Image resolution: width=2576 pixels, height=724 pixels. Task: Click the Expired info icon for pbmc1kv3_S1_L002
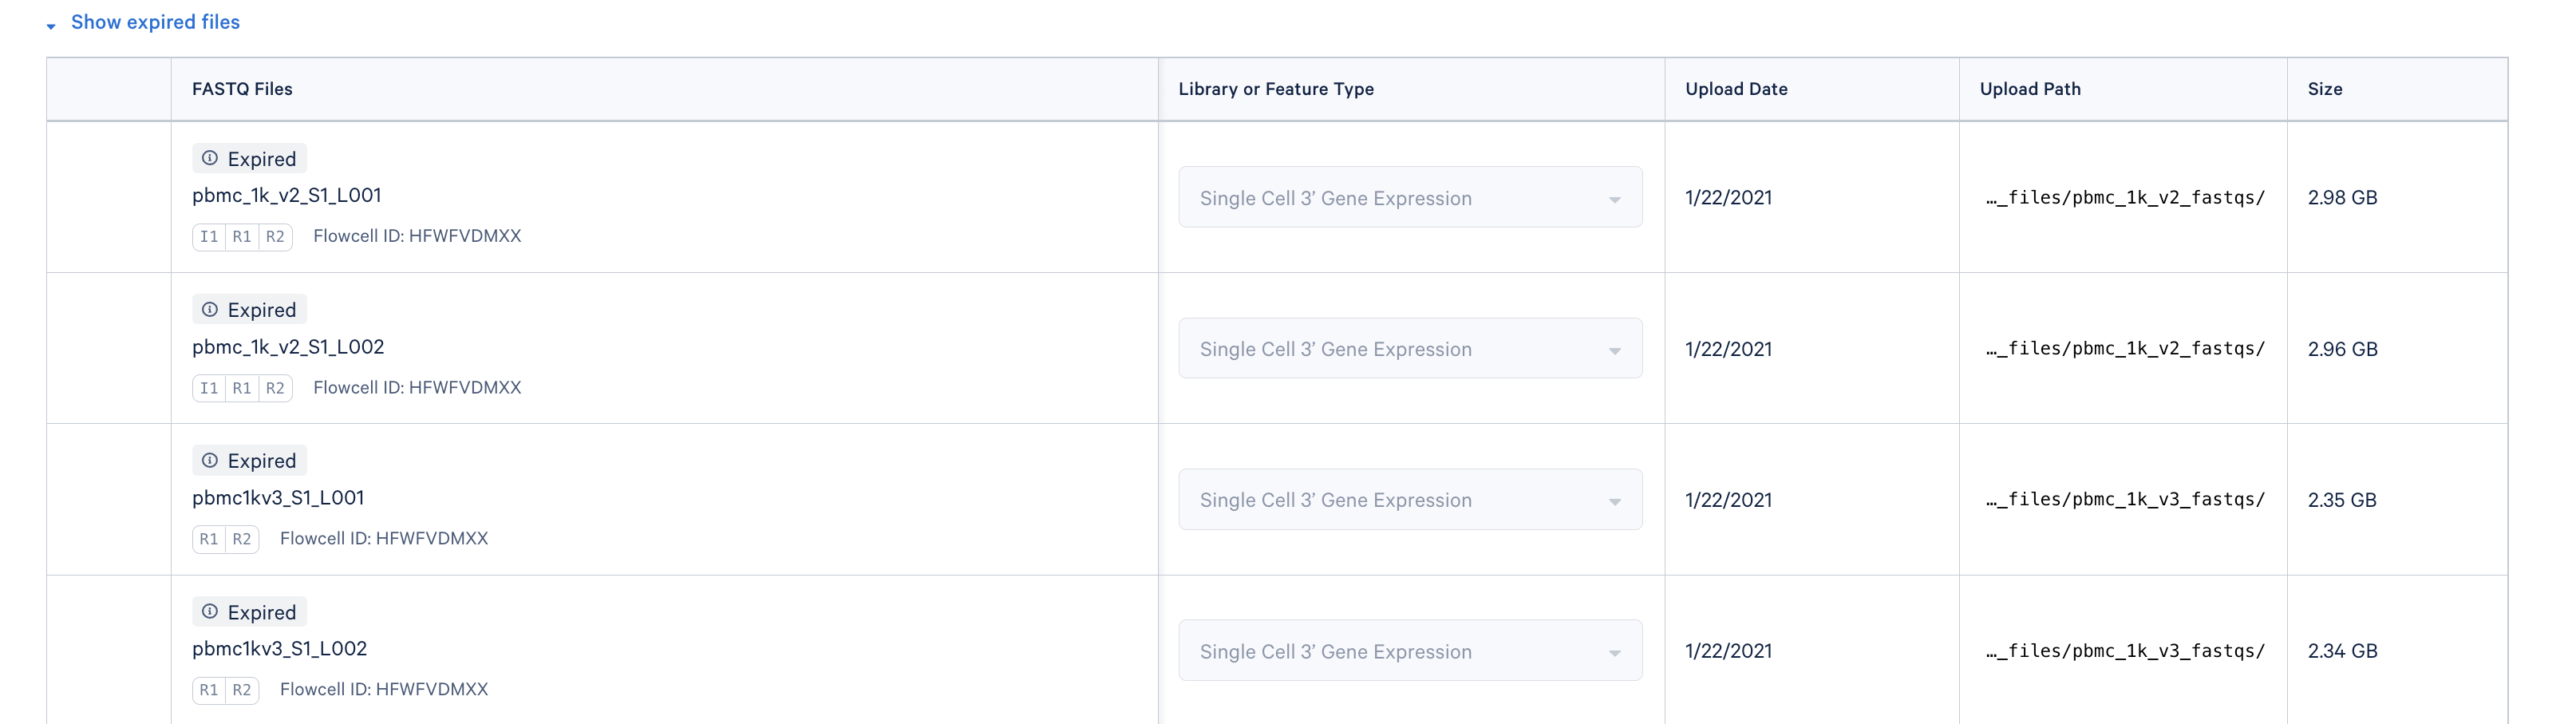(x=210, y=611)
